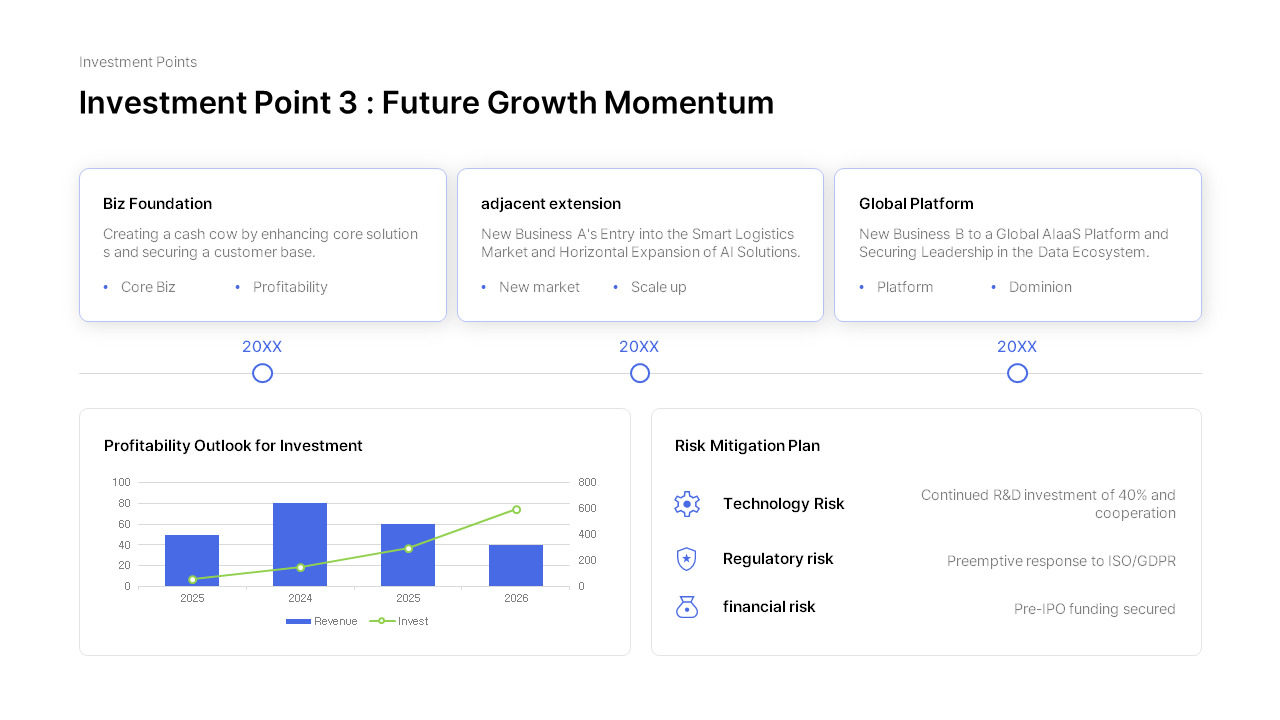Select the "adjacent extension" card heading
This screenshot has width=1280, height=720.
551,204
